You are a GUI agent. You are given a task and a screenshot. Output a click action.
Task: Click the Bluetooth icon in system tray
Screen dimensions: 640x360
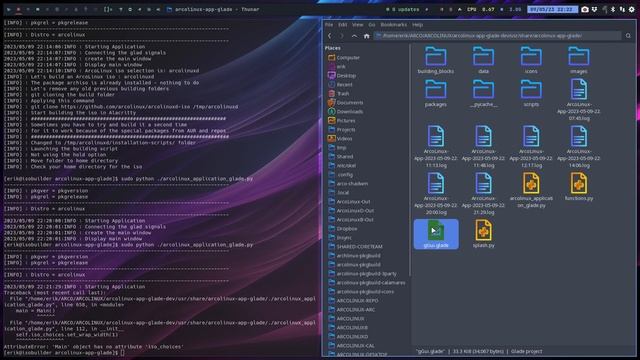613,9
